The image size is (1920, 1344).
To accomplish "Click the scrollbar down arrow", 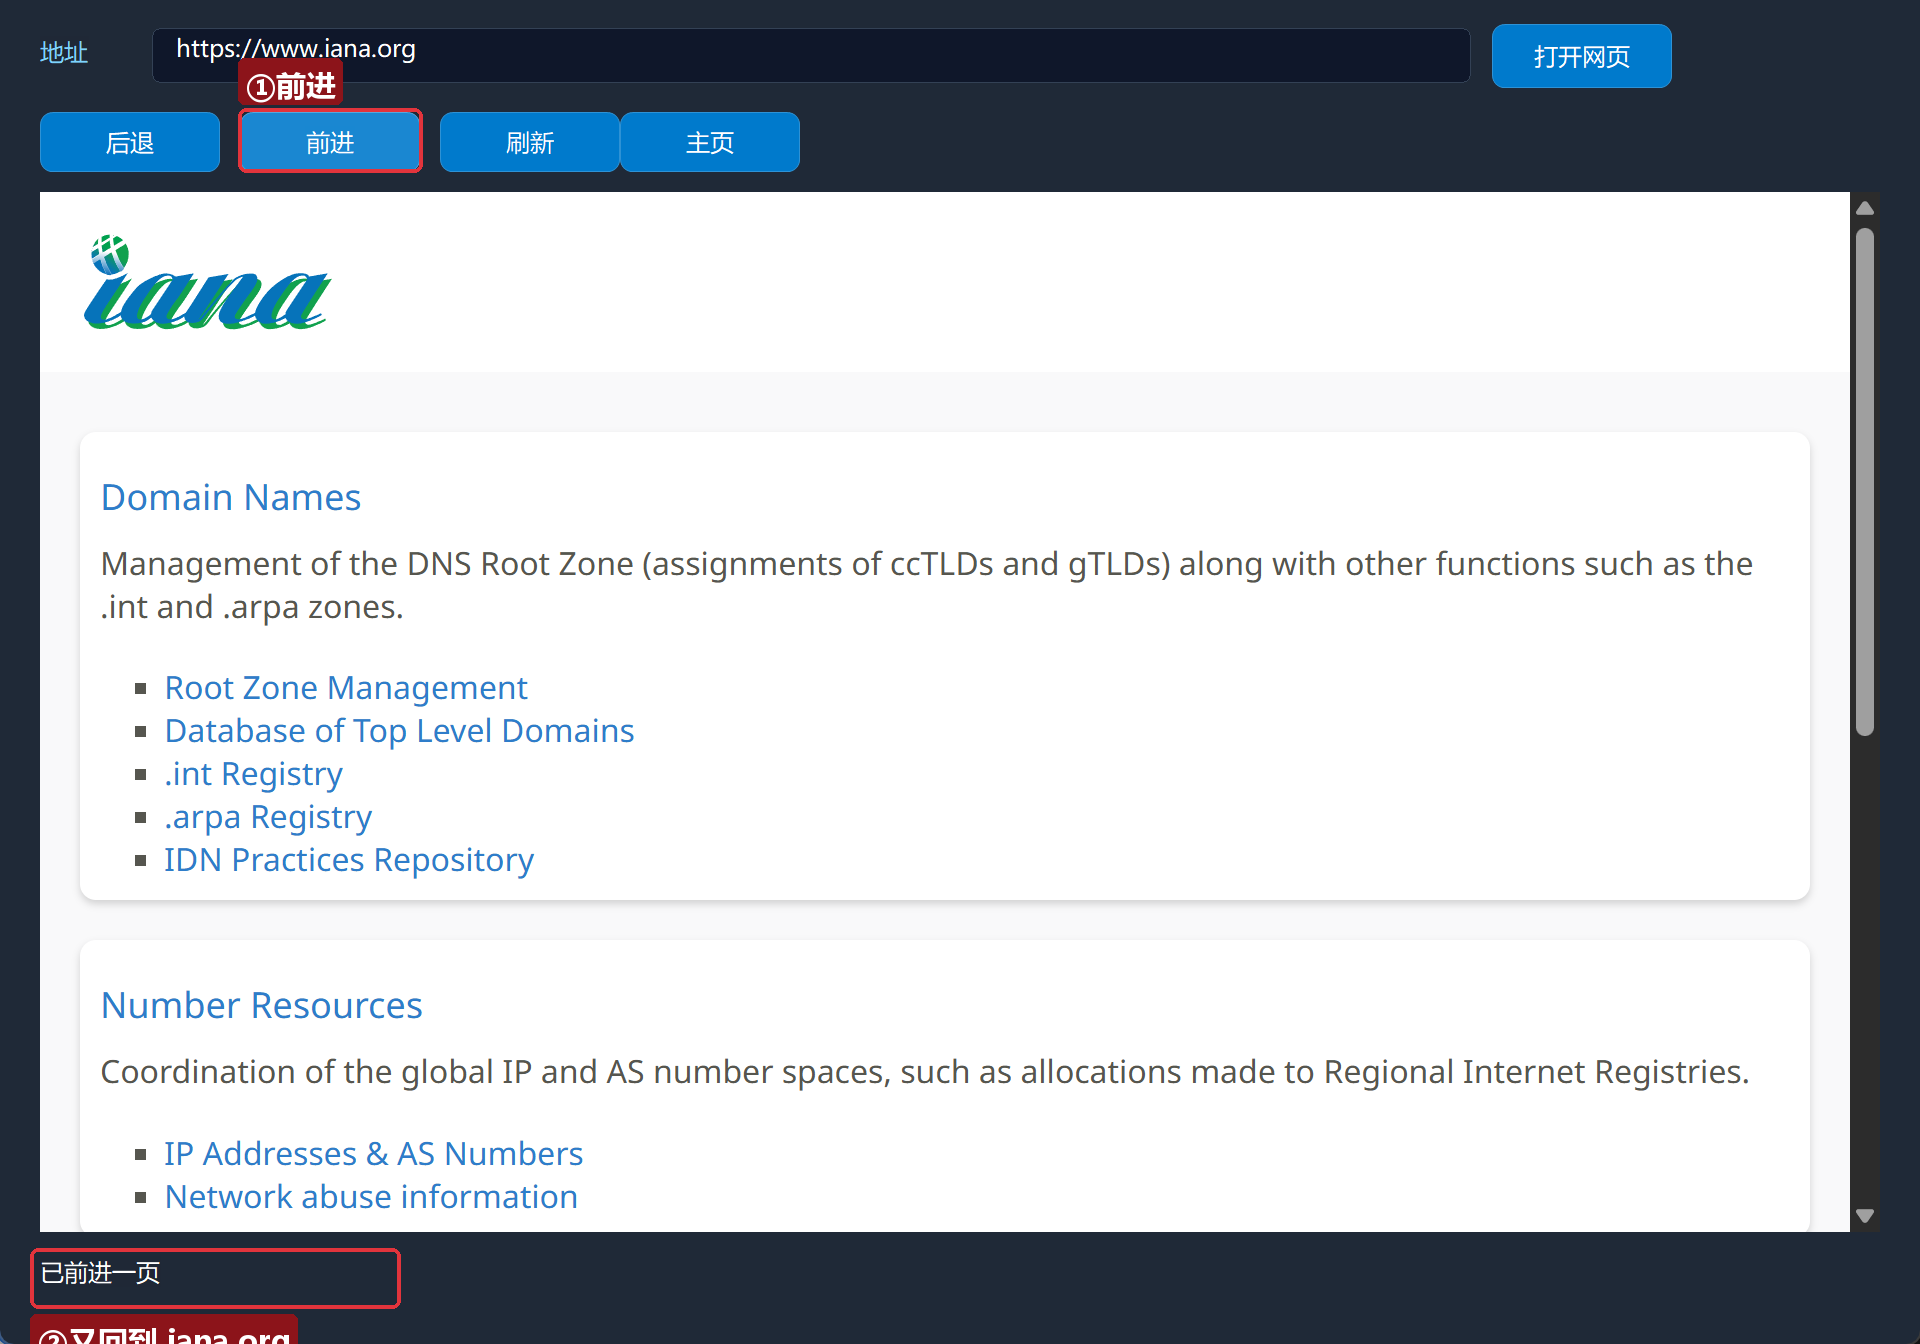I will coord(1865,1216).
